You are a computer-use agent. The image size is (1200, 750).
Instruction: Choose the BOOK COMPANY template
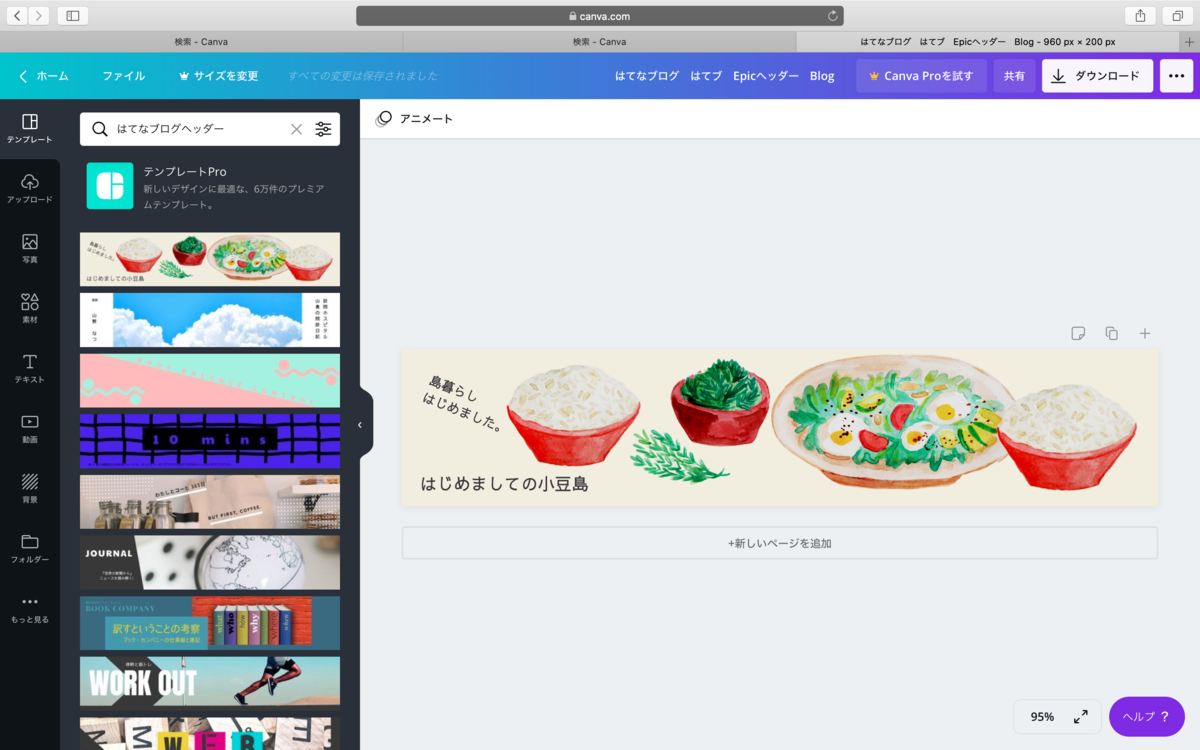point(210,623)
